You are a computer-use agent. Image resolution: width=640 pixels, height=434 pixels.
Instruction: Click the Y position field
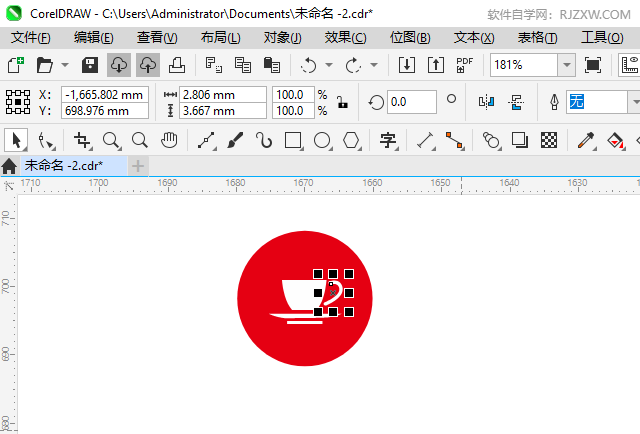(x=105, y=111)
